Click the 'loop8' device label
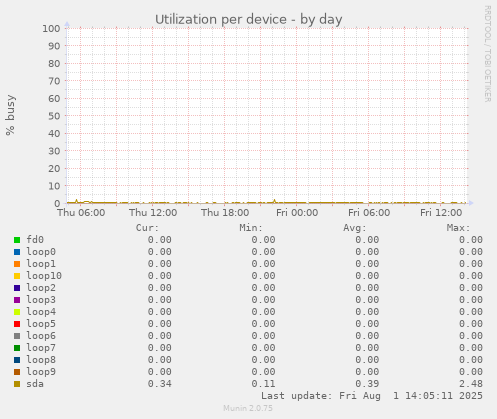The image size is (497, 419). pyautogui.click(x=41, y=360)
